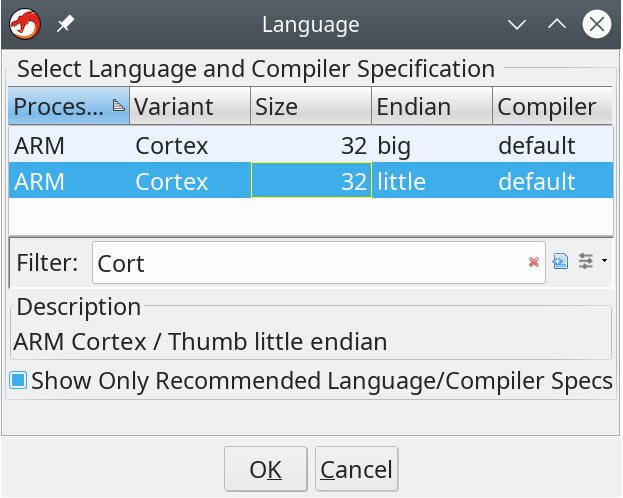Screen dimensions: 623x498
Task: Expand the filter settings dropdown arrow
Action: click(604, 261)
